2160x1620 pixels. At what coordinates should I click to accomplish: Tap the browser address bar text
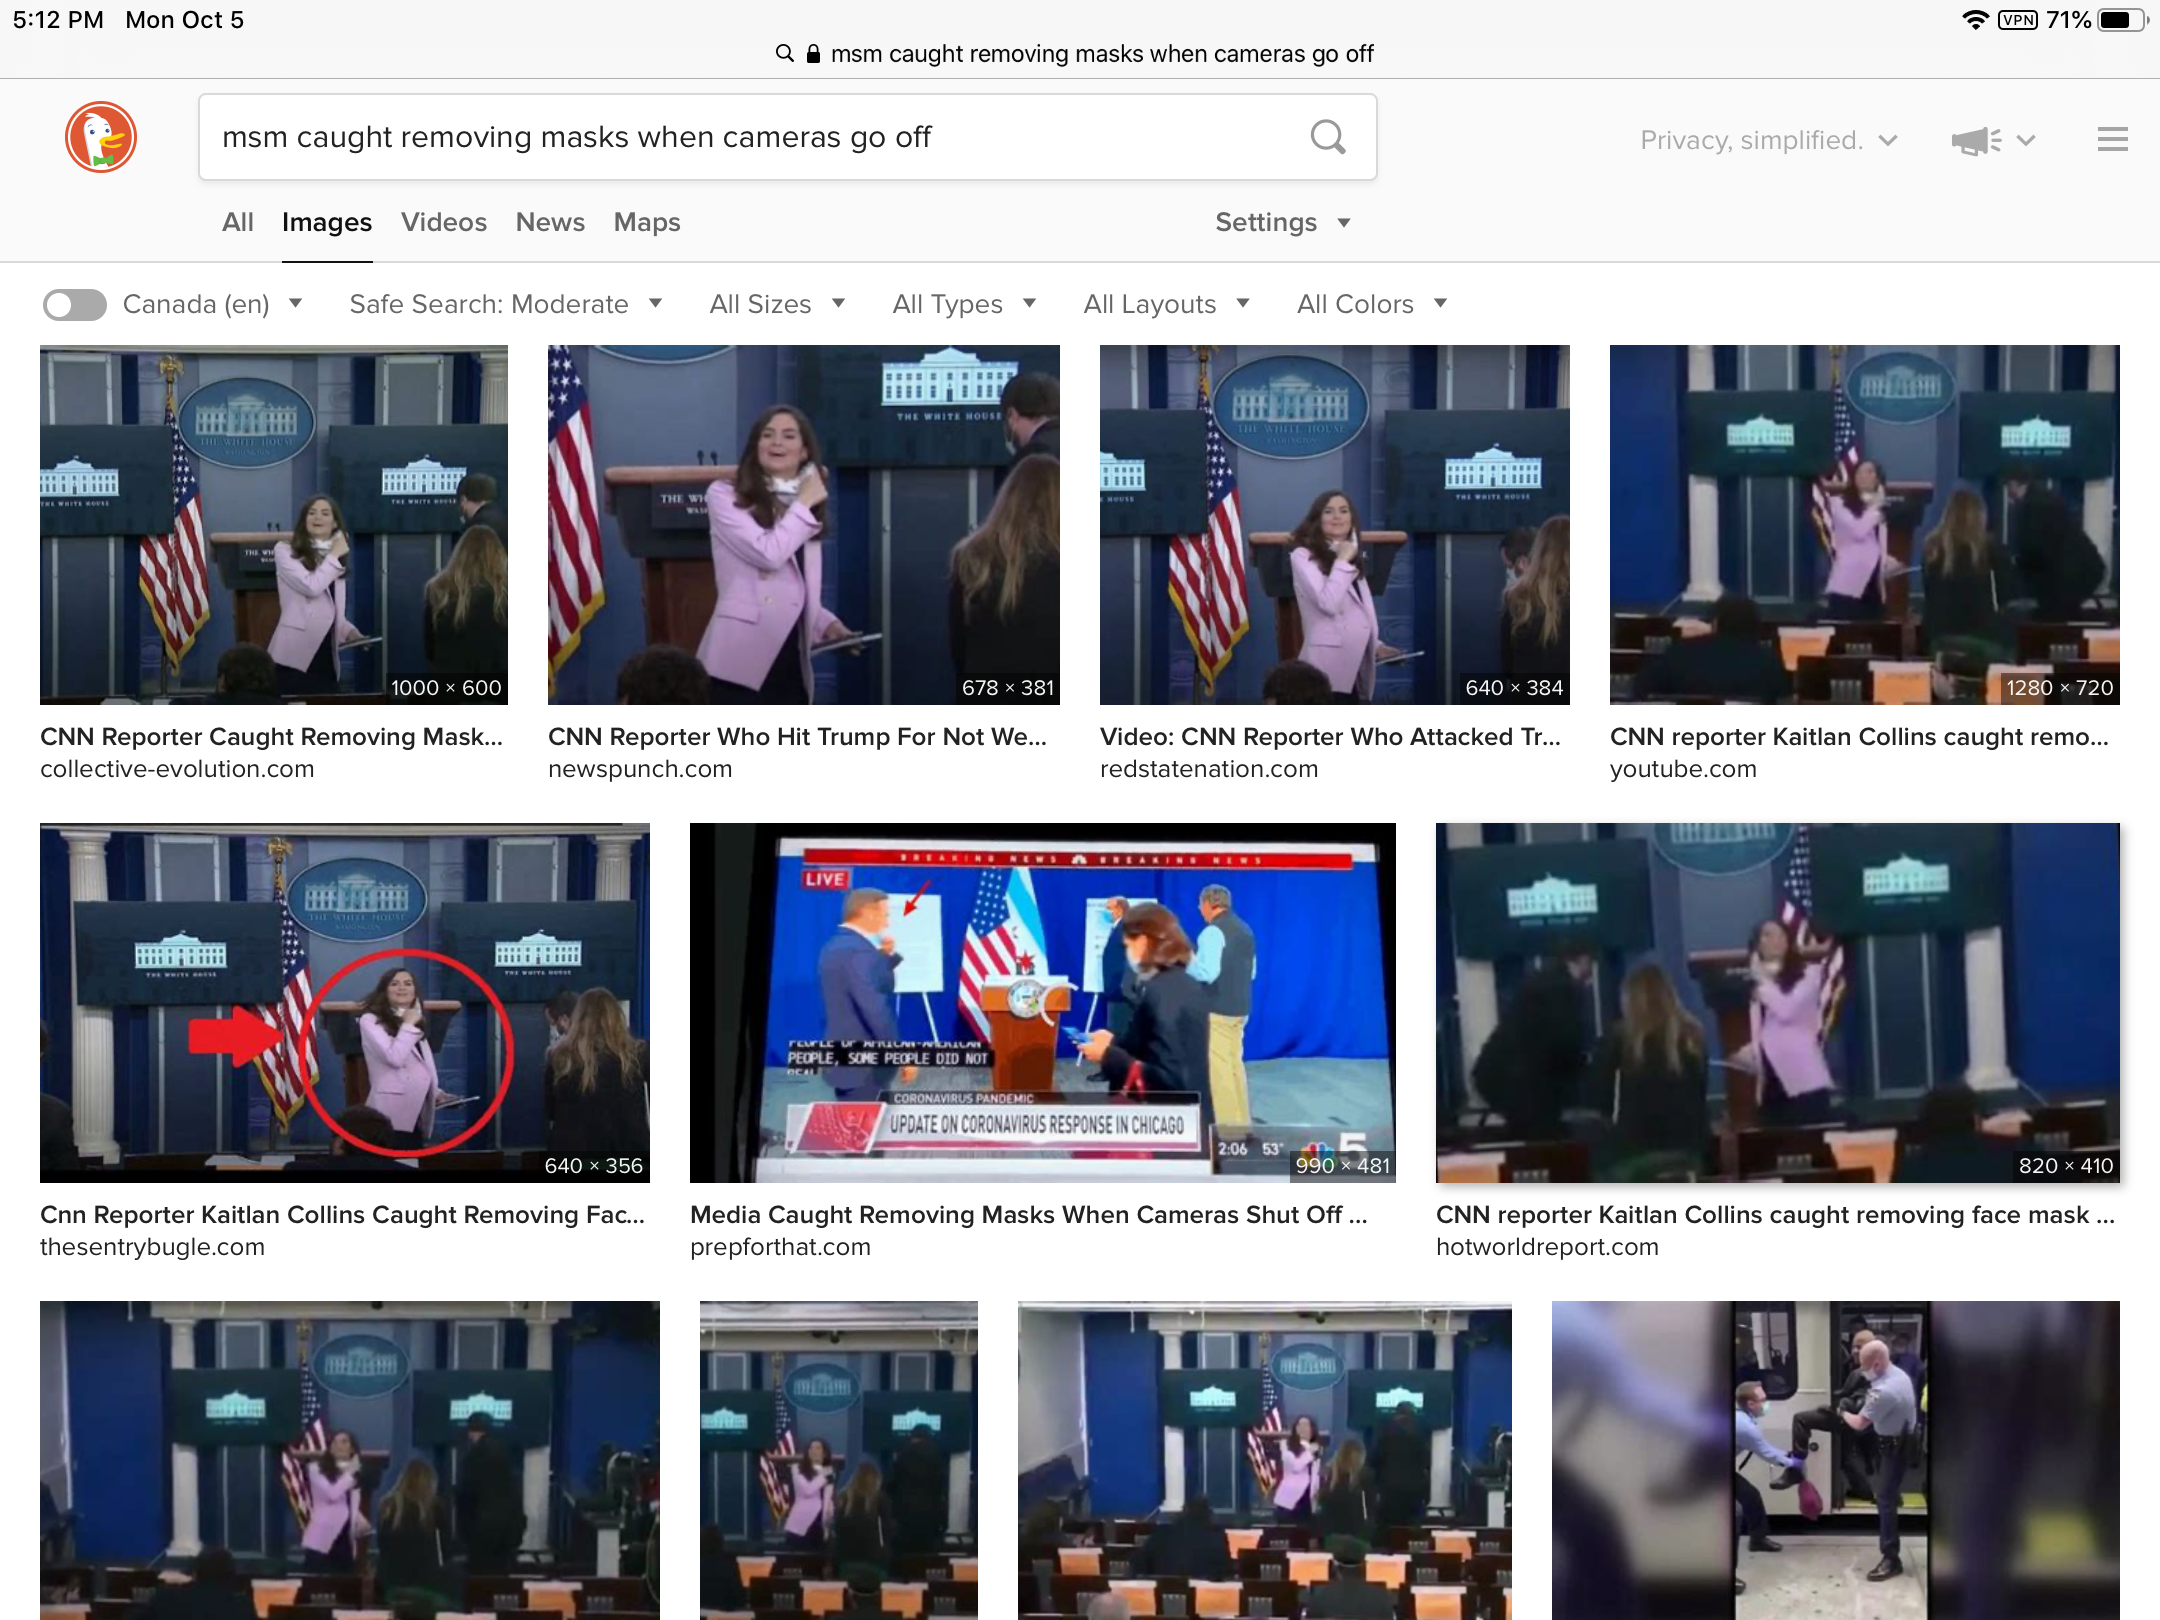pyautogui.click(x=1102, y=53)
